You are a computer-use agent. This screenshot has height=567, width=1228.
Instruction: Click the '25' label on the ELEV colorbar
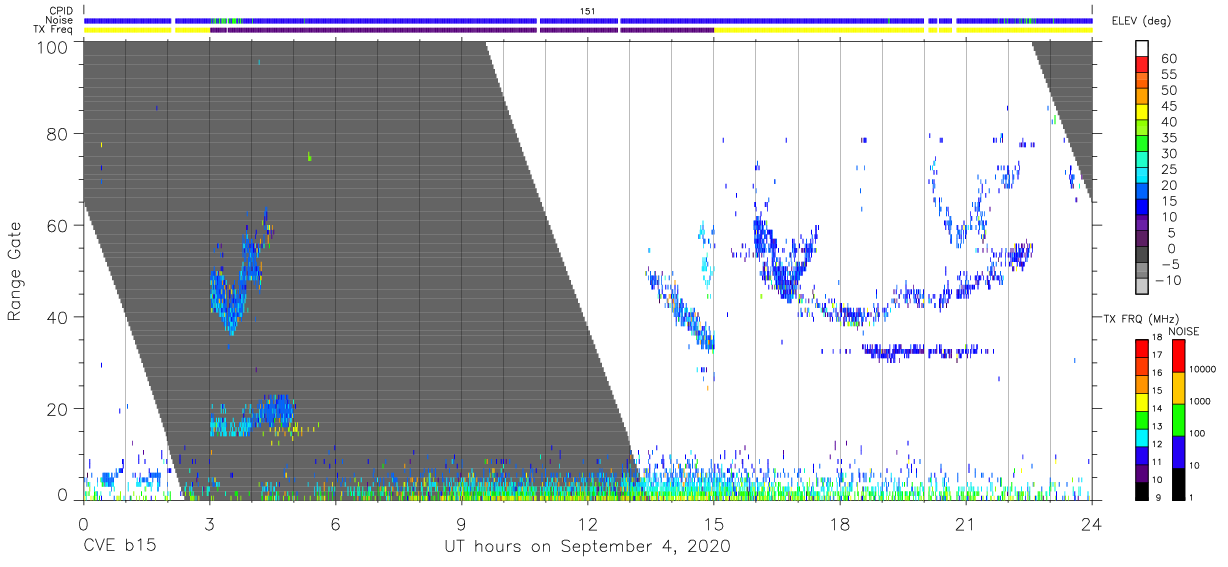pyautogui.click(x=1168, y=170)
